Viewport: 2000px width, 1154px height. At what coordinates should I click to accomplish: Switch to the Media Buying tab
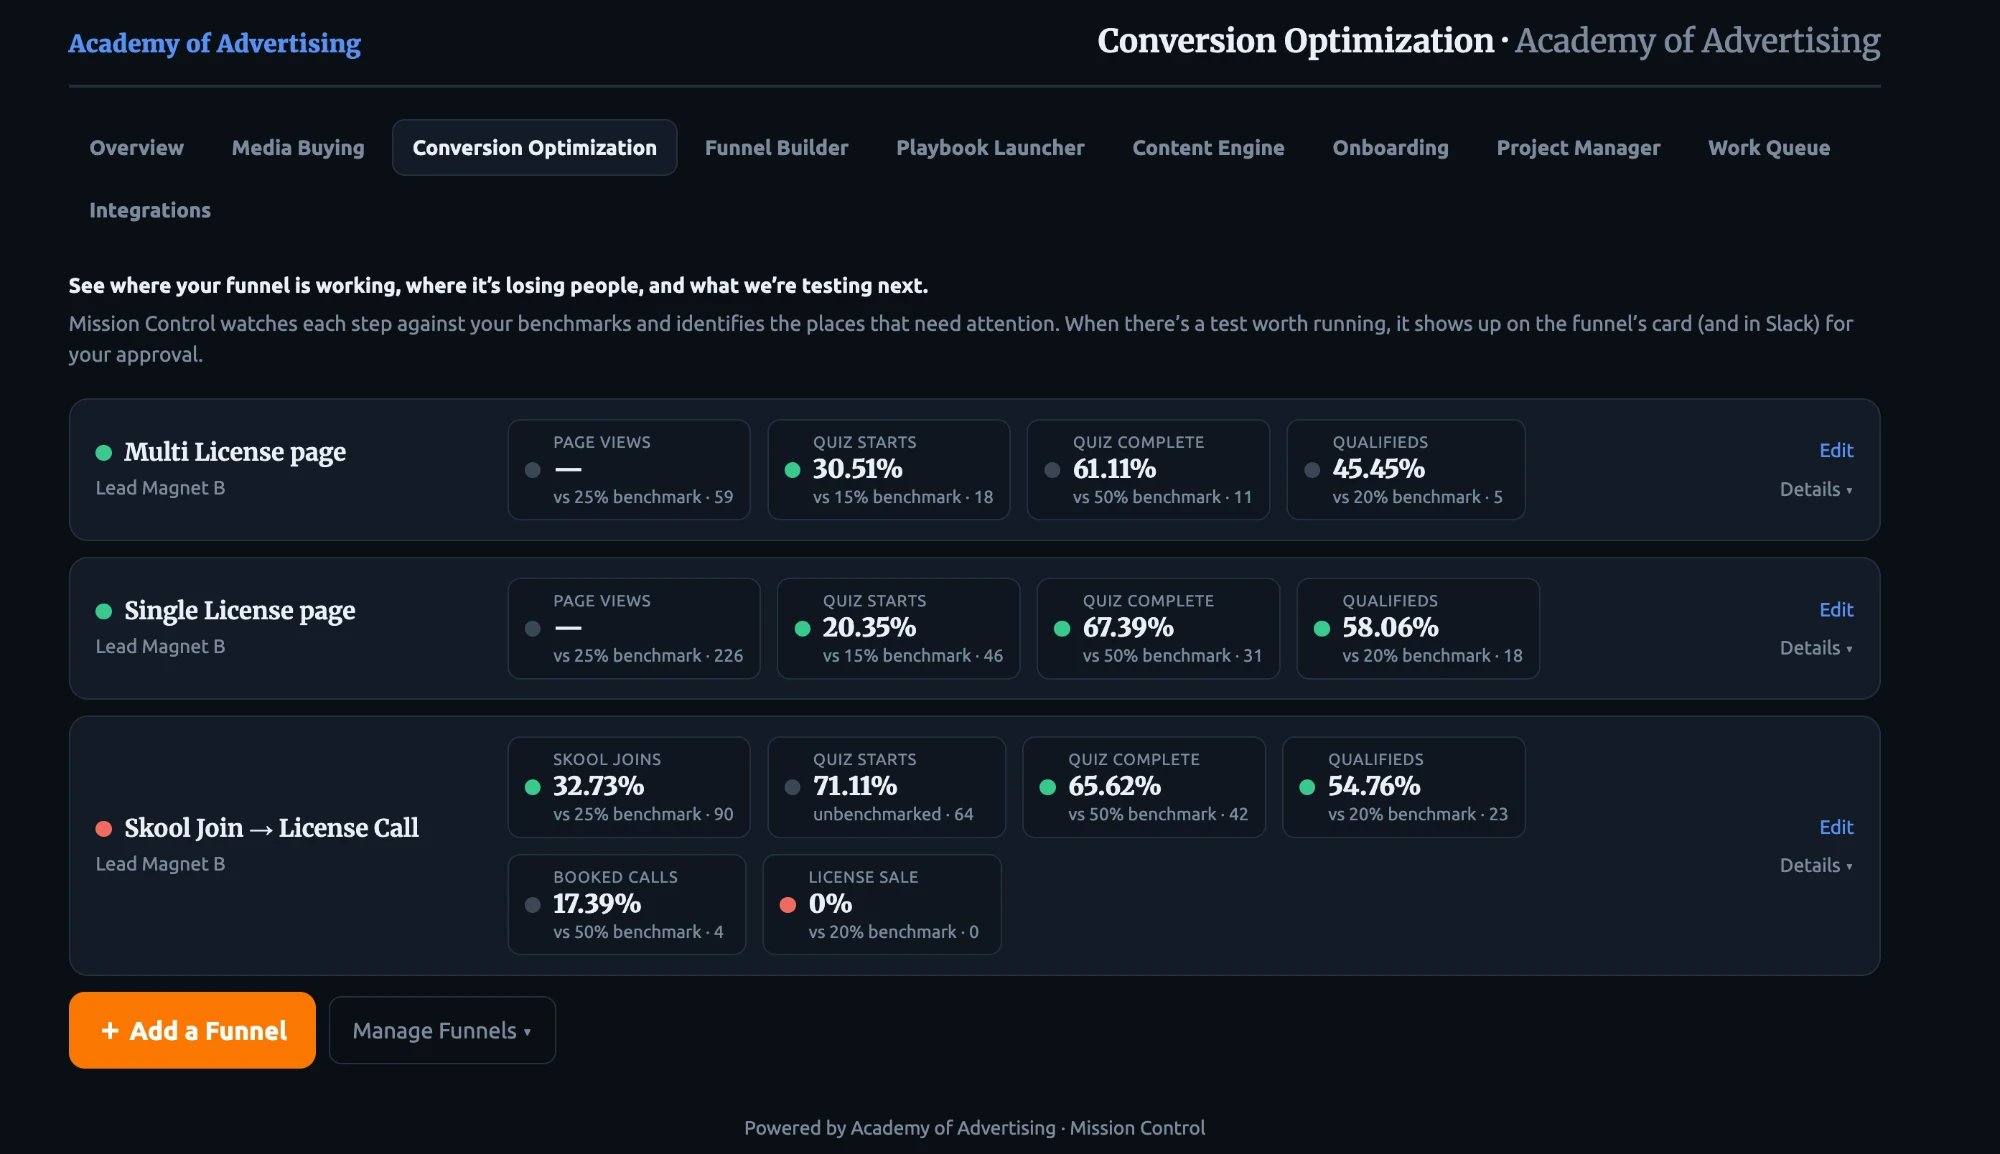pos(298,147)
